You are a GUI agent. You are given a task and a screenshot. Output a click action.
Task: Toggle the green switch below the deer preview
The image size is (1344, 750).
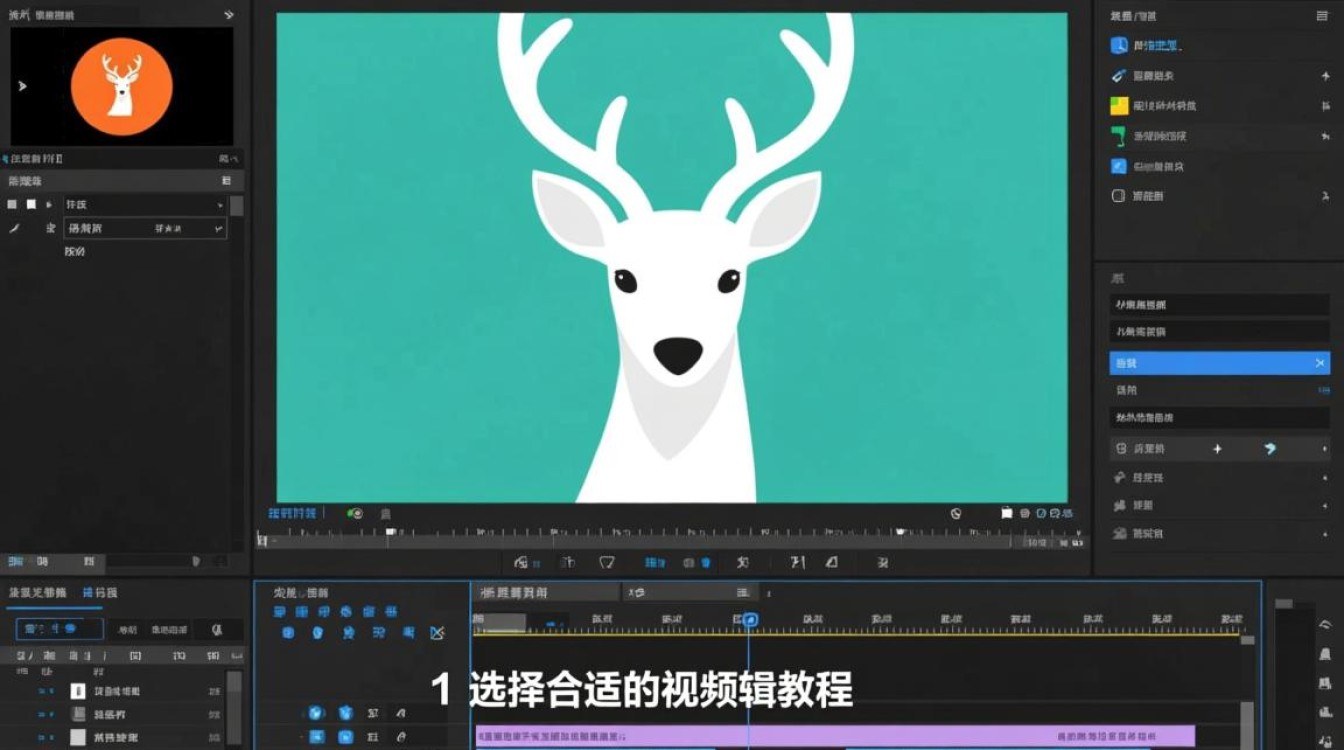(x=354, y=513)
